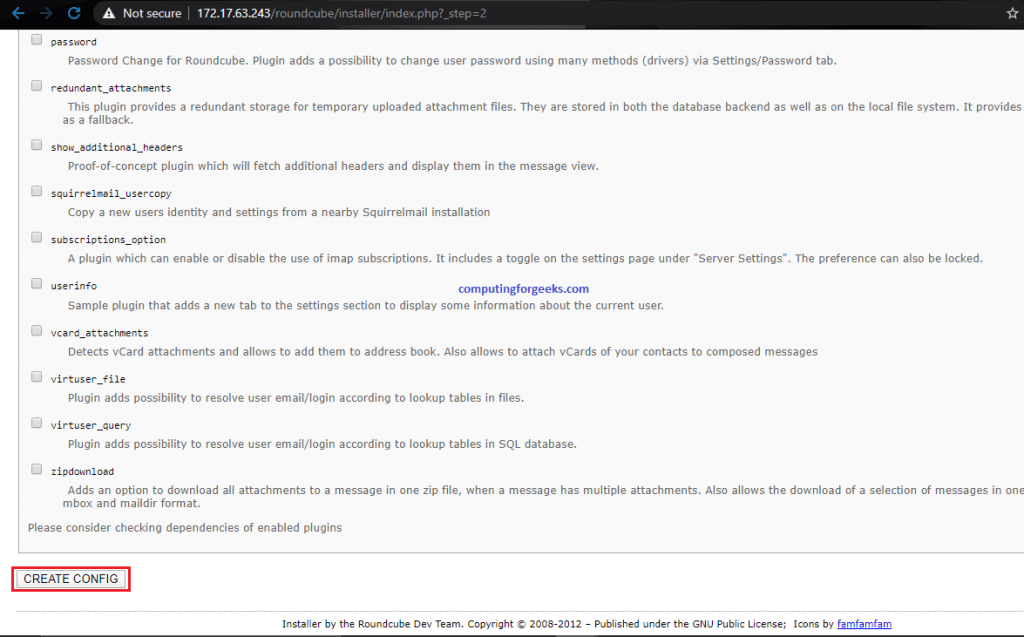Open the computingforgeeks.com link
The image size is (1024, 637).
(x=523, y=288)
